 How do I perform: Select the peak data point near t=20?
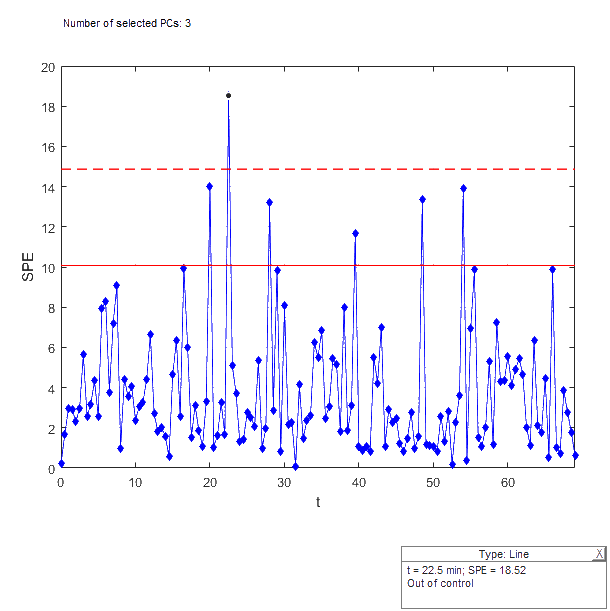click(x=210, y=186)
